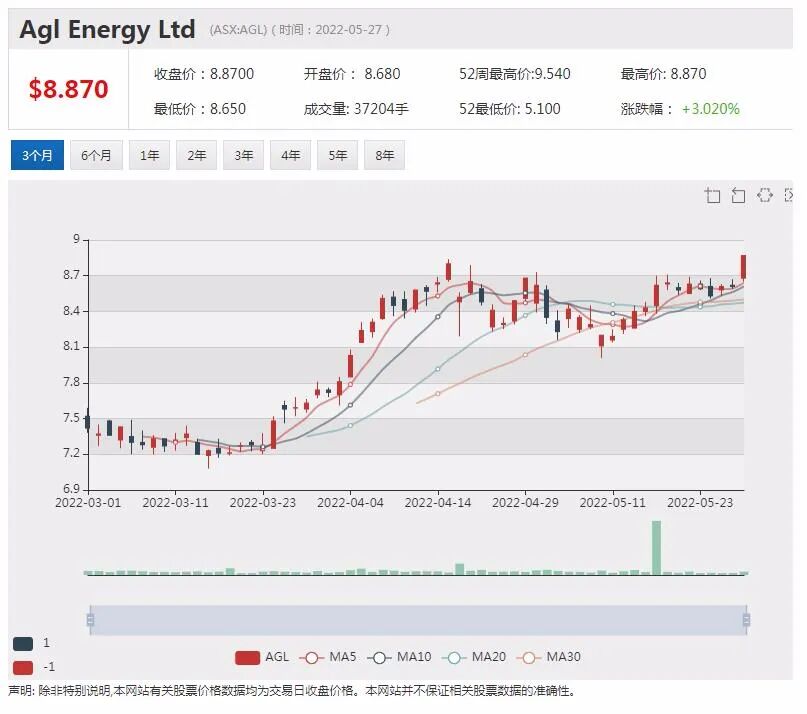The image size is (807, 714).
Task: Click the 成交量: 37204手 text
Action: click(x=356, y=109)
